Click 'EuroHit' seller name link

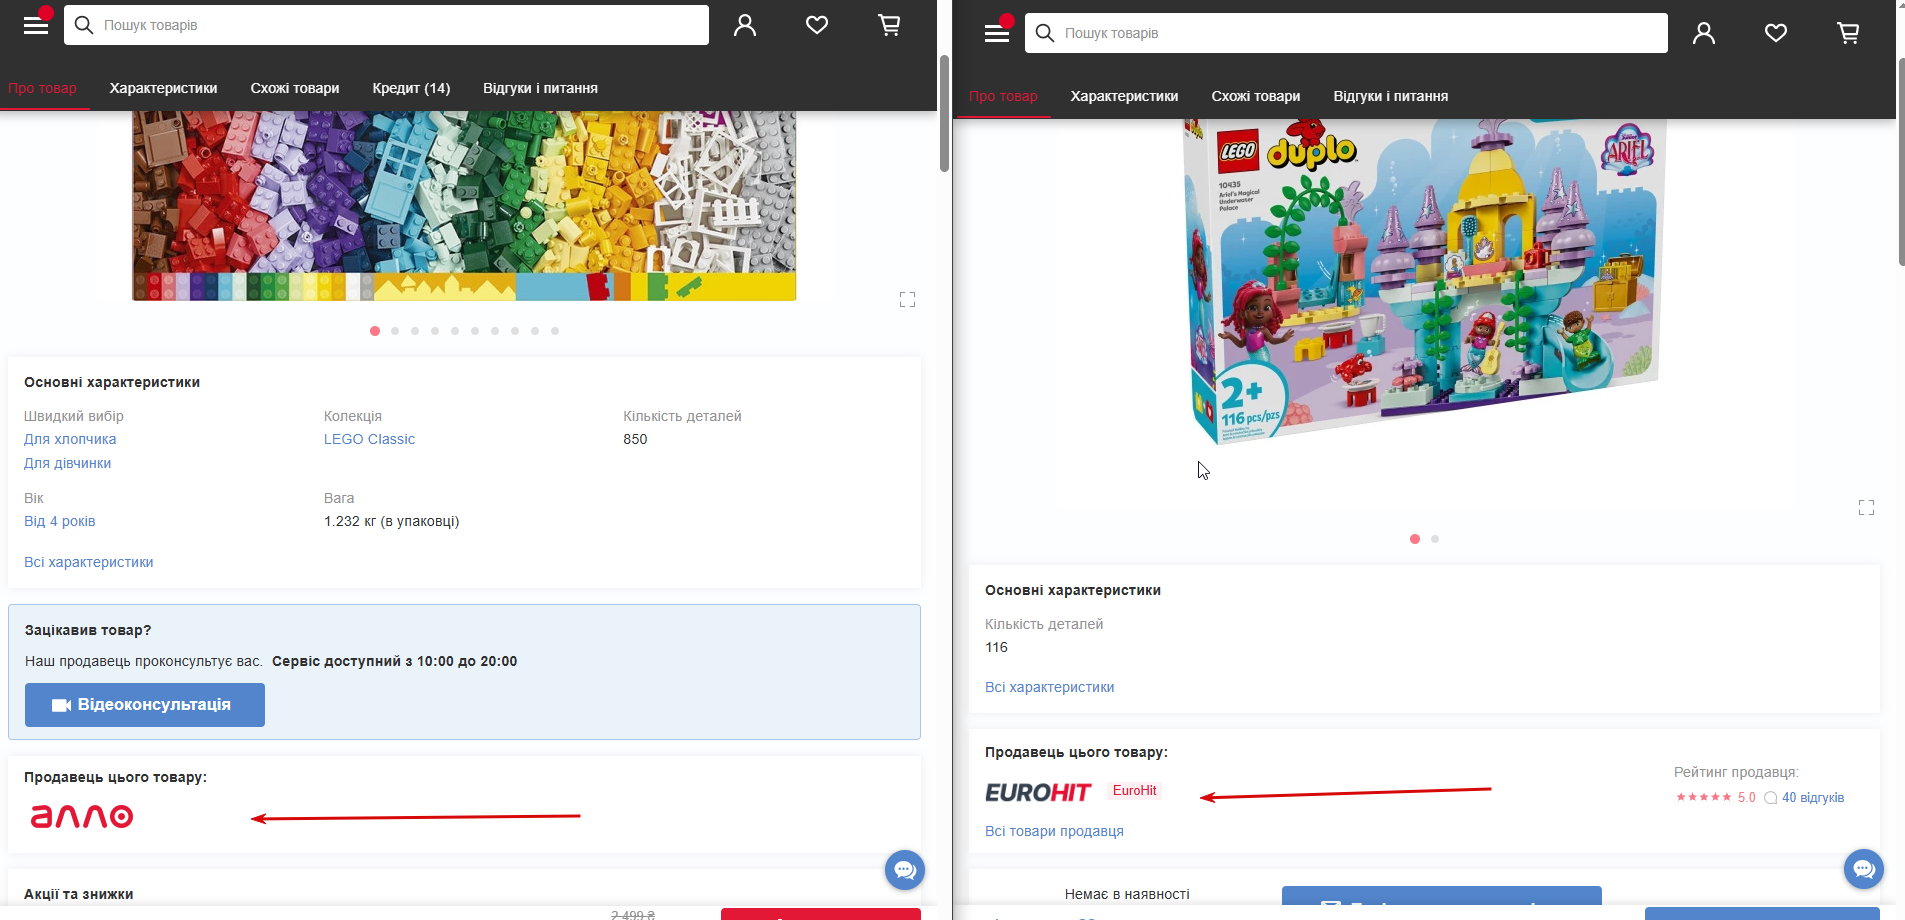click(x=1134, y=790)
